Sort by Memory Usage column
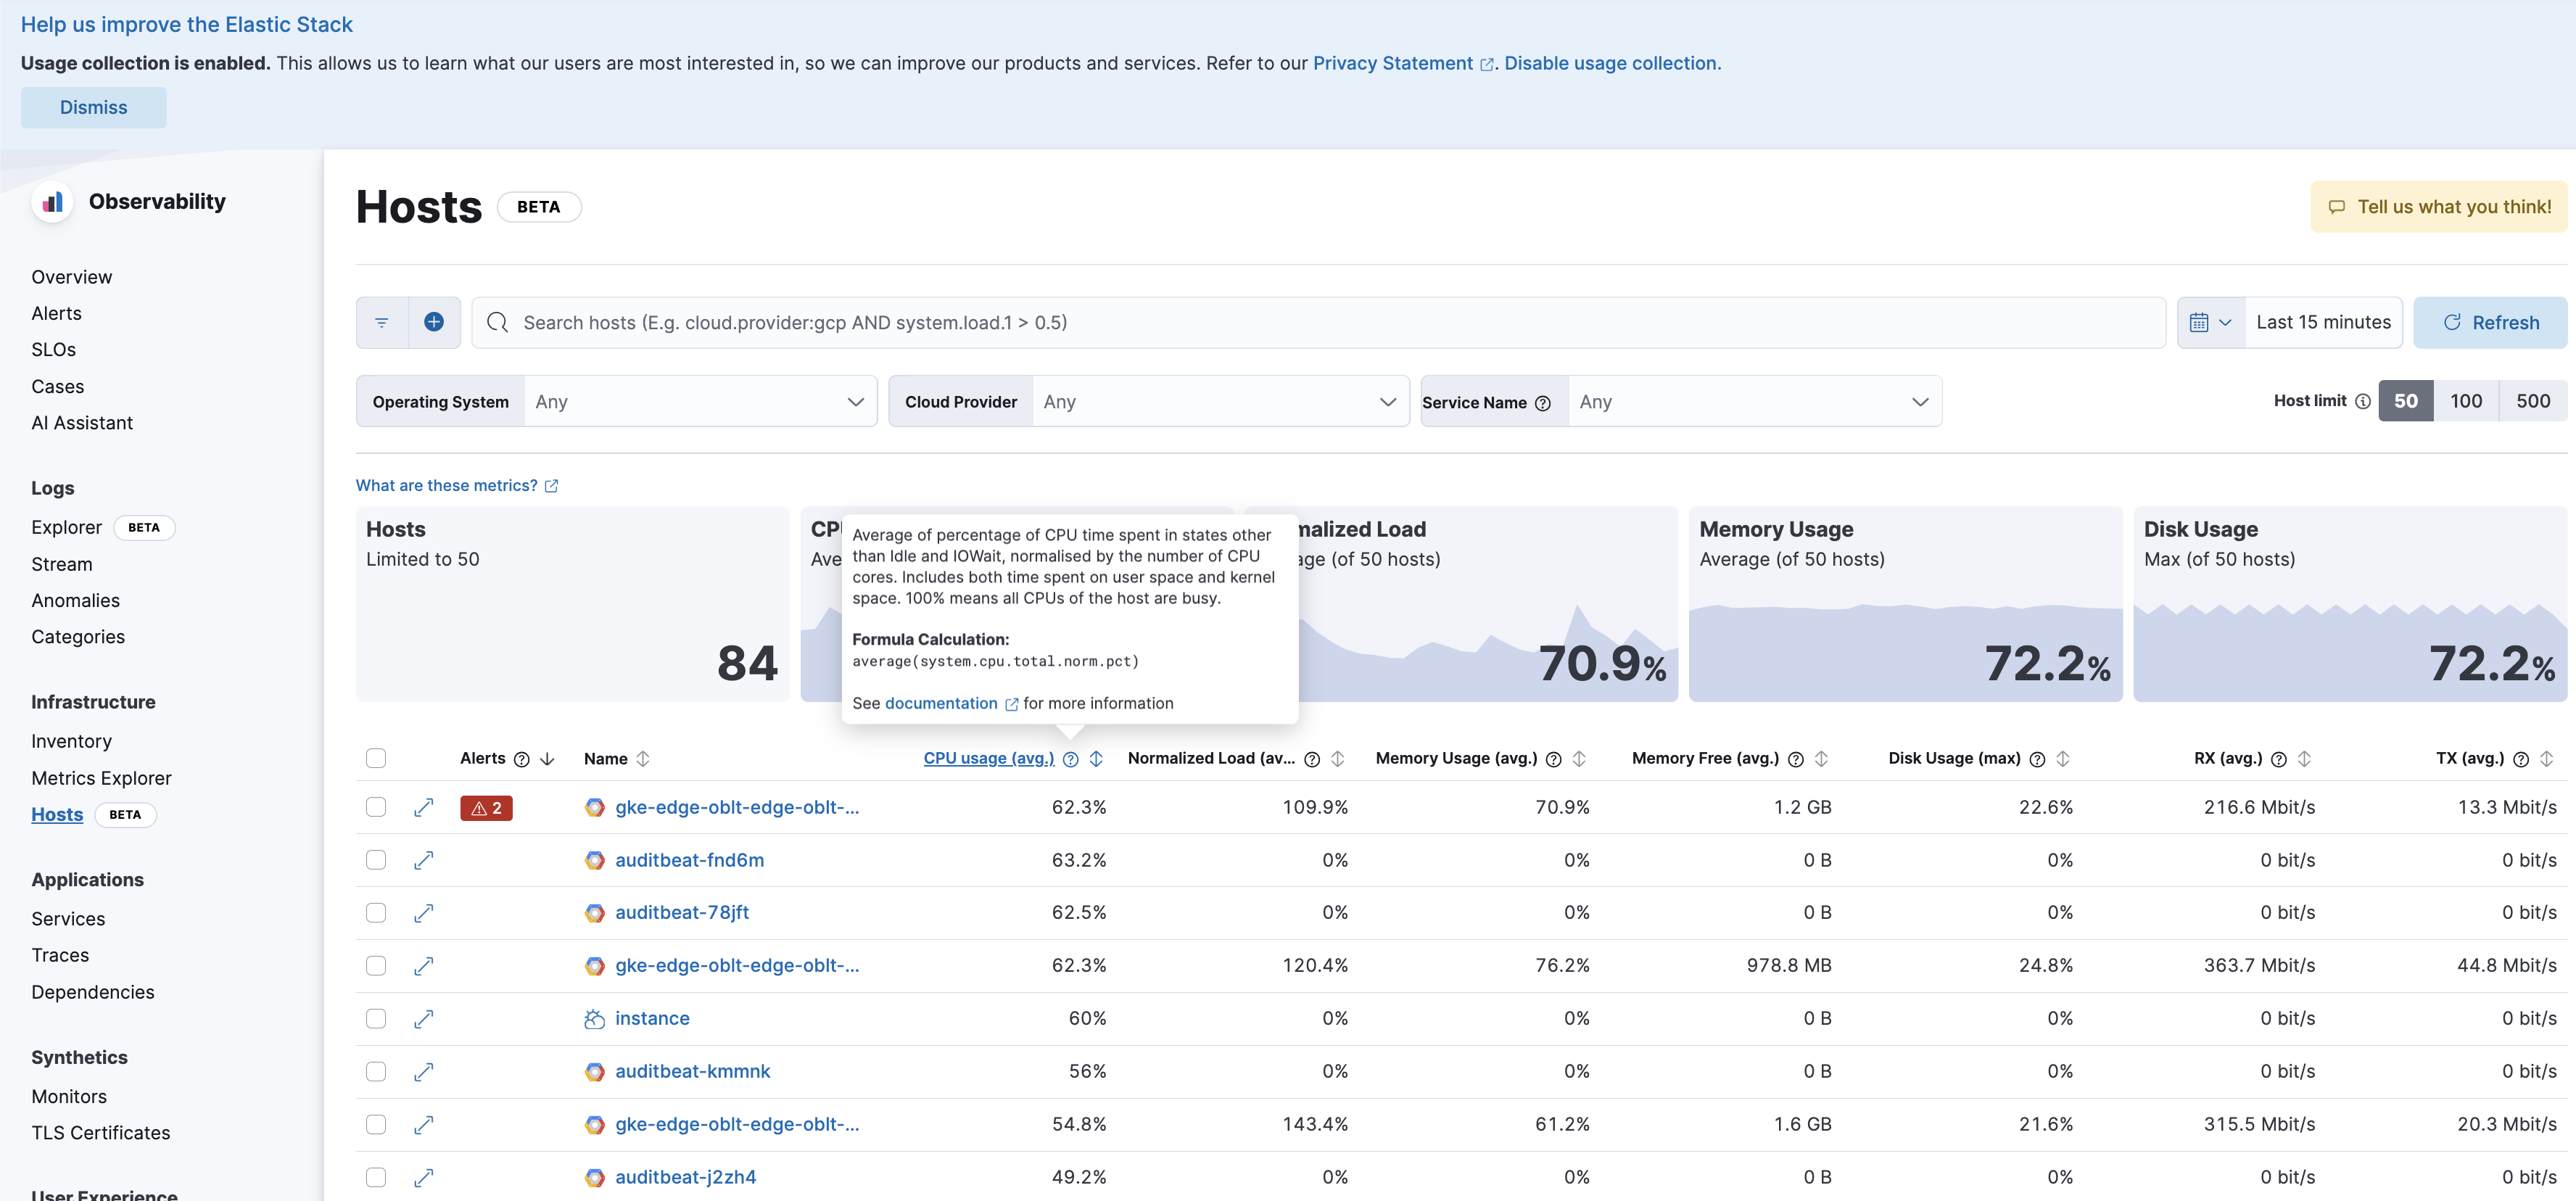This screenshot has width=2576, height=1201. (1579, 759)
